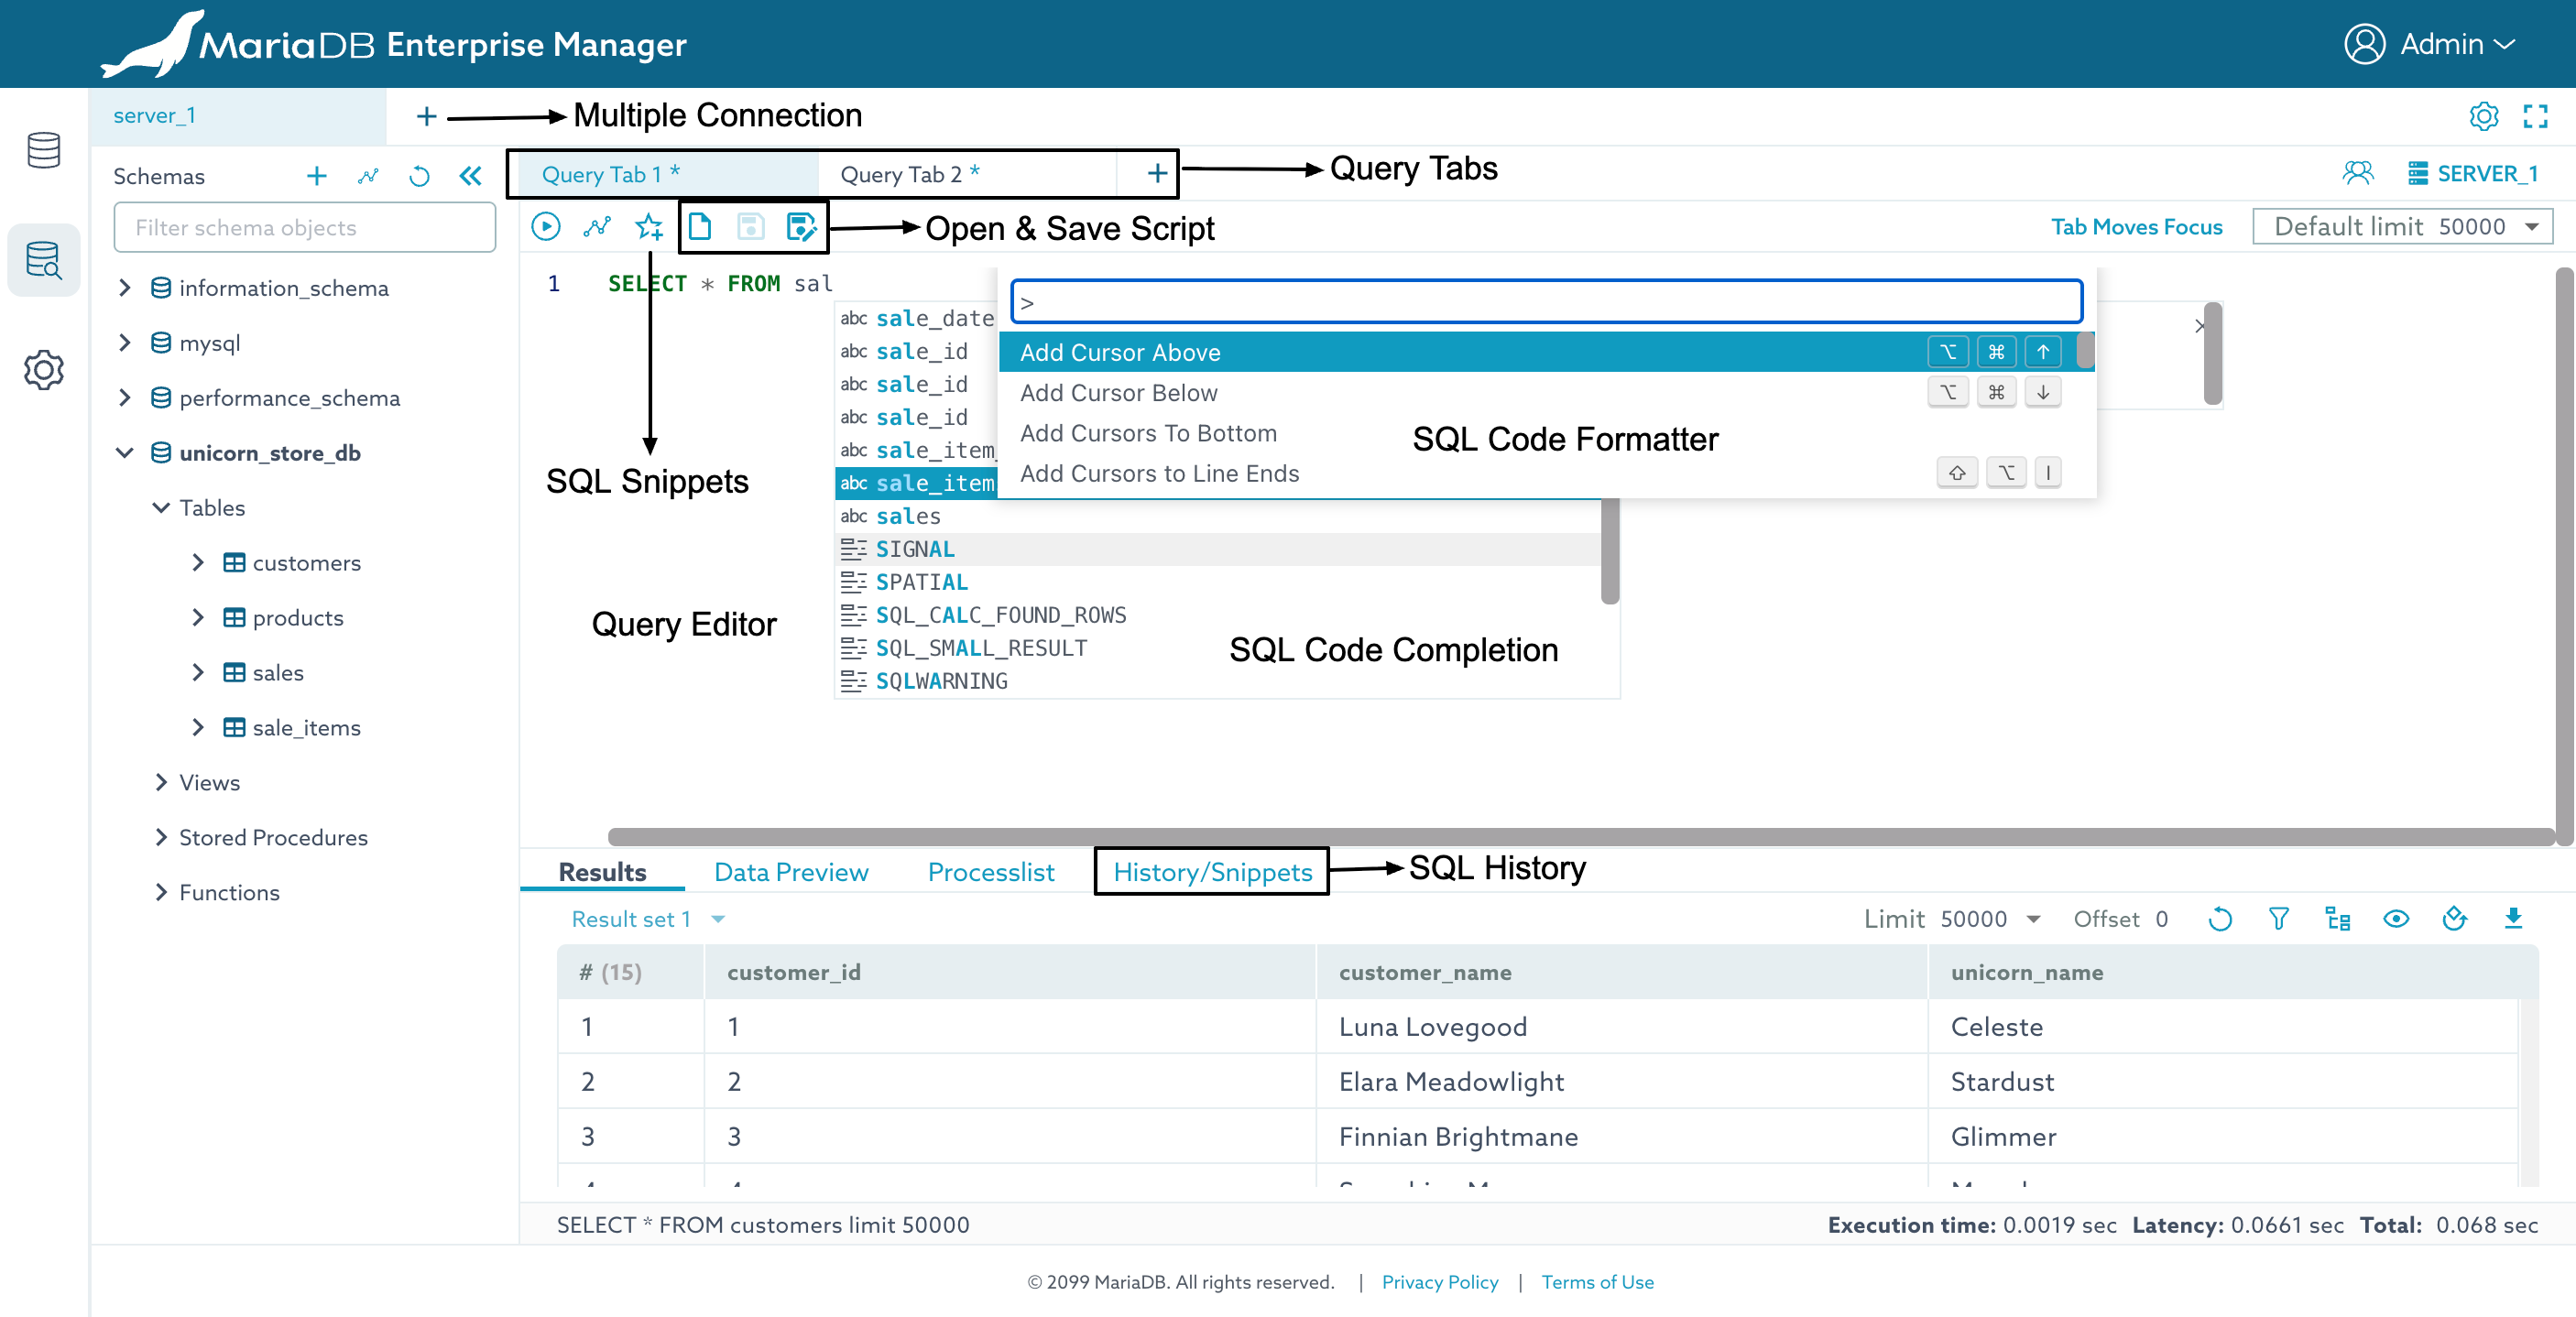Click the refresh schemas icon
The width and height of the screenshot is (2576, 1317).
419,177
